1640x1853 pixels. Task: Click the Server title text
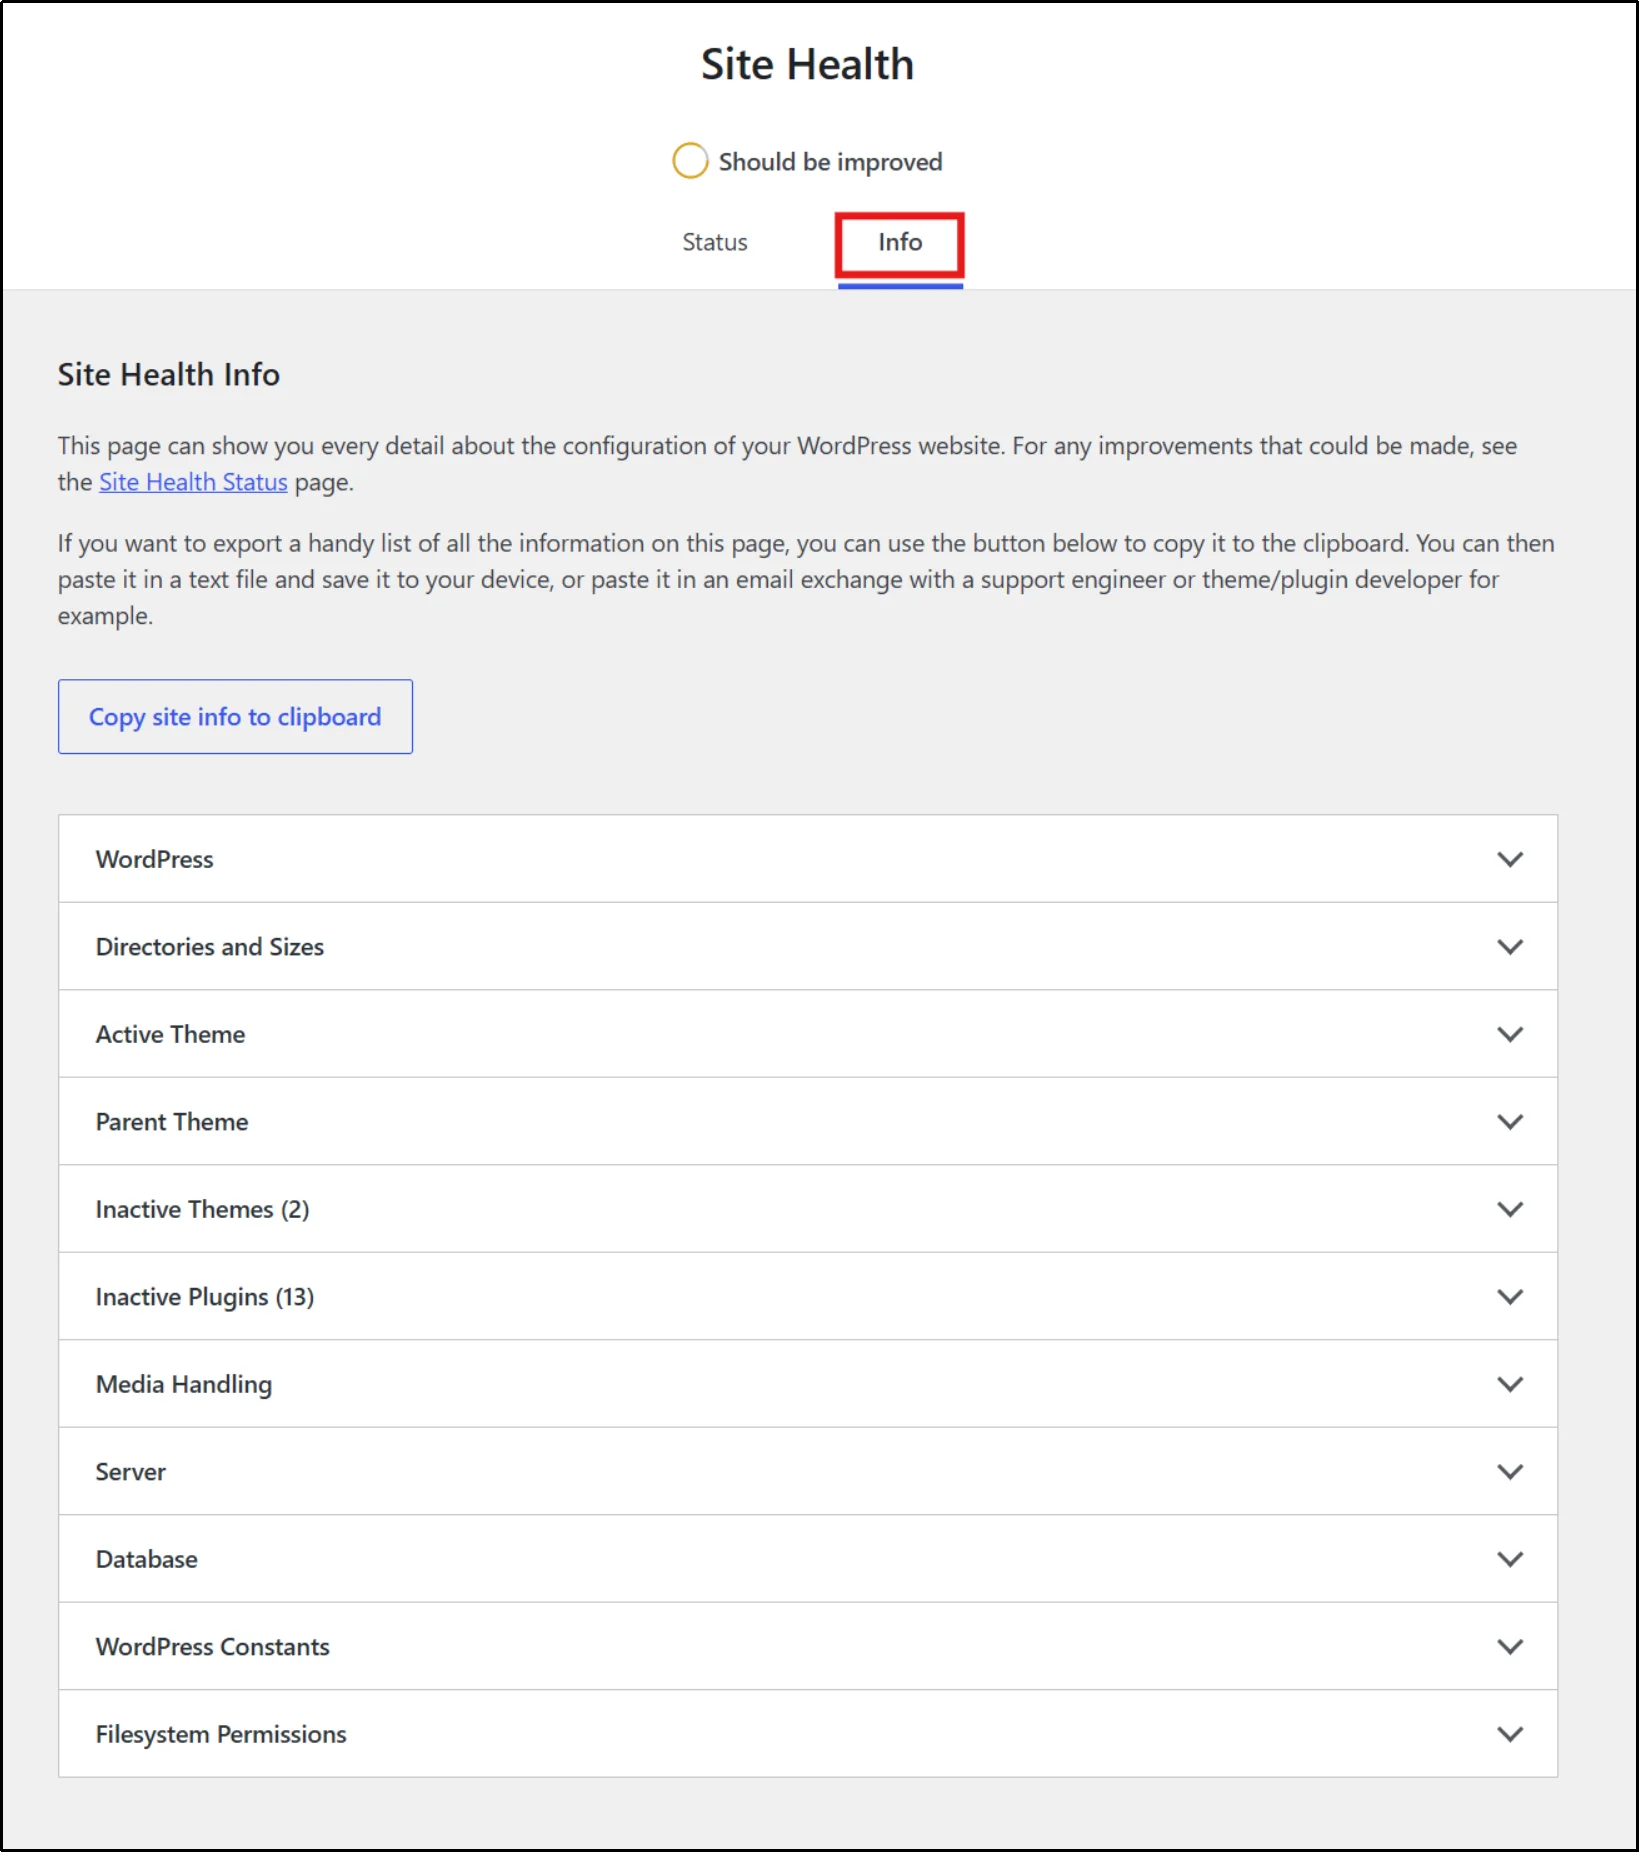tap(131, 1472)
